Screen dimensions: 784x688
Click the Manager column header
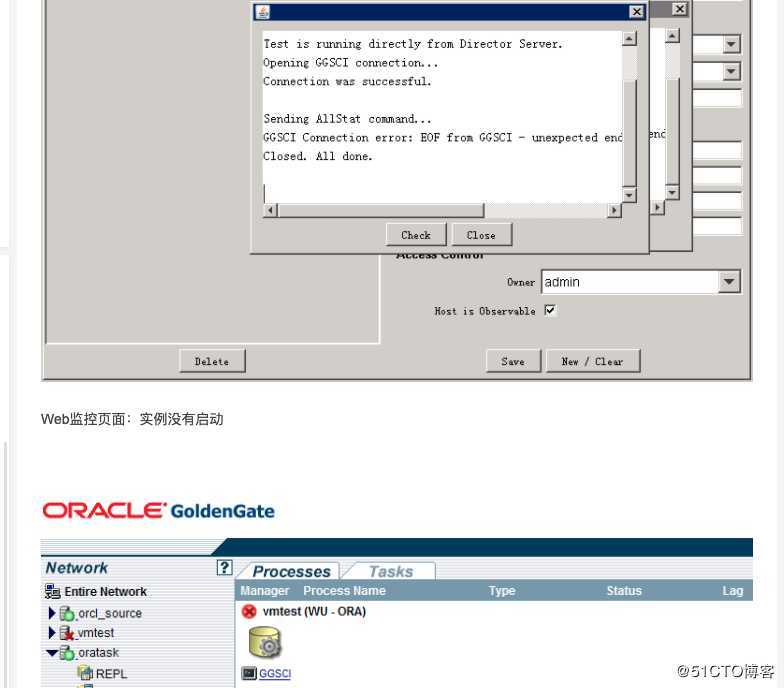pyautogui.click(x=264, y=590)
